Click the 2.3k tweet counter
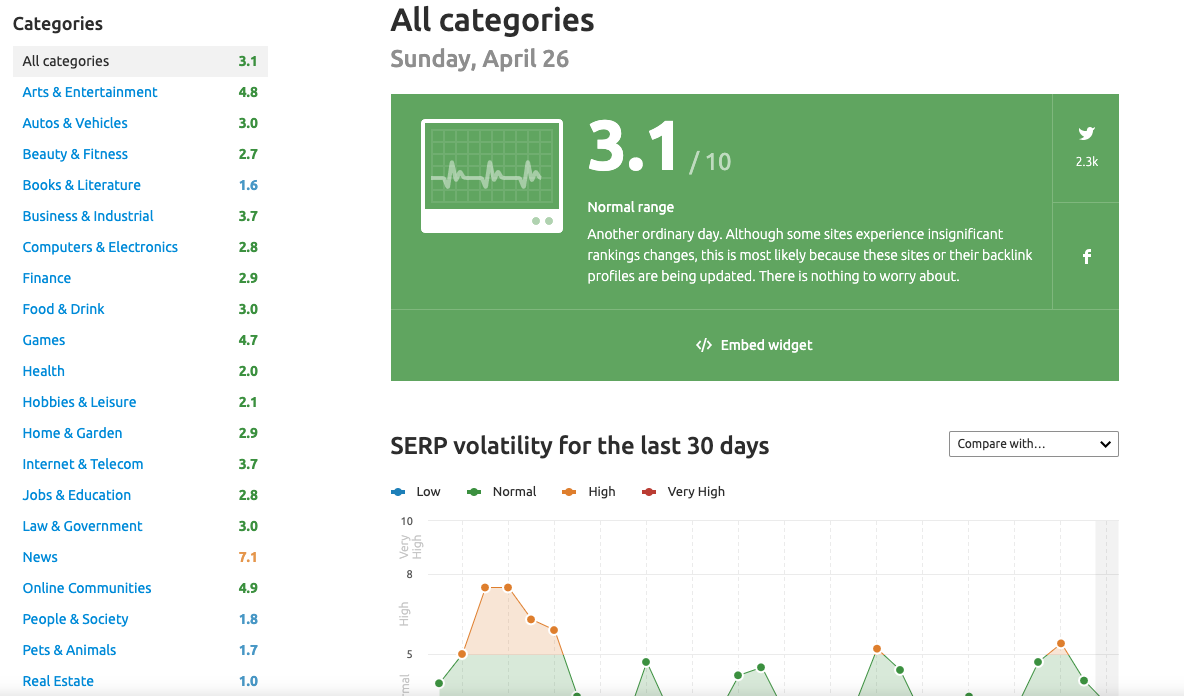1184x696 pixels. 1086,161
